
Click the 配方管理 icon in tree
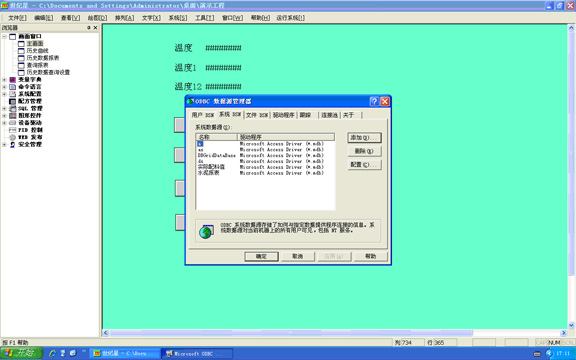(12, 101)
